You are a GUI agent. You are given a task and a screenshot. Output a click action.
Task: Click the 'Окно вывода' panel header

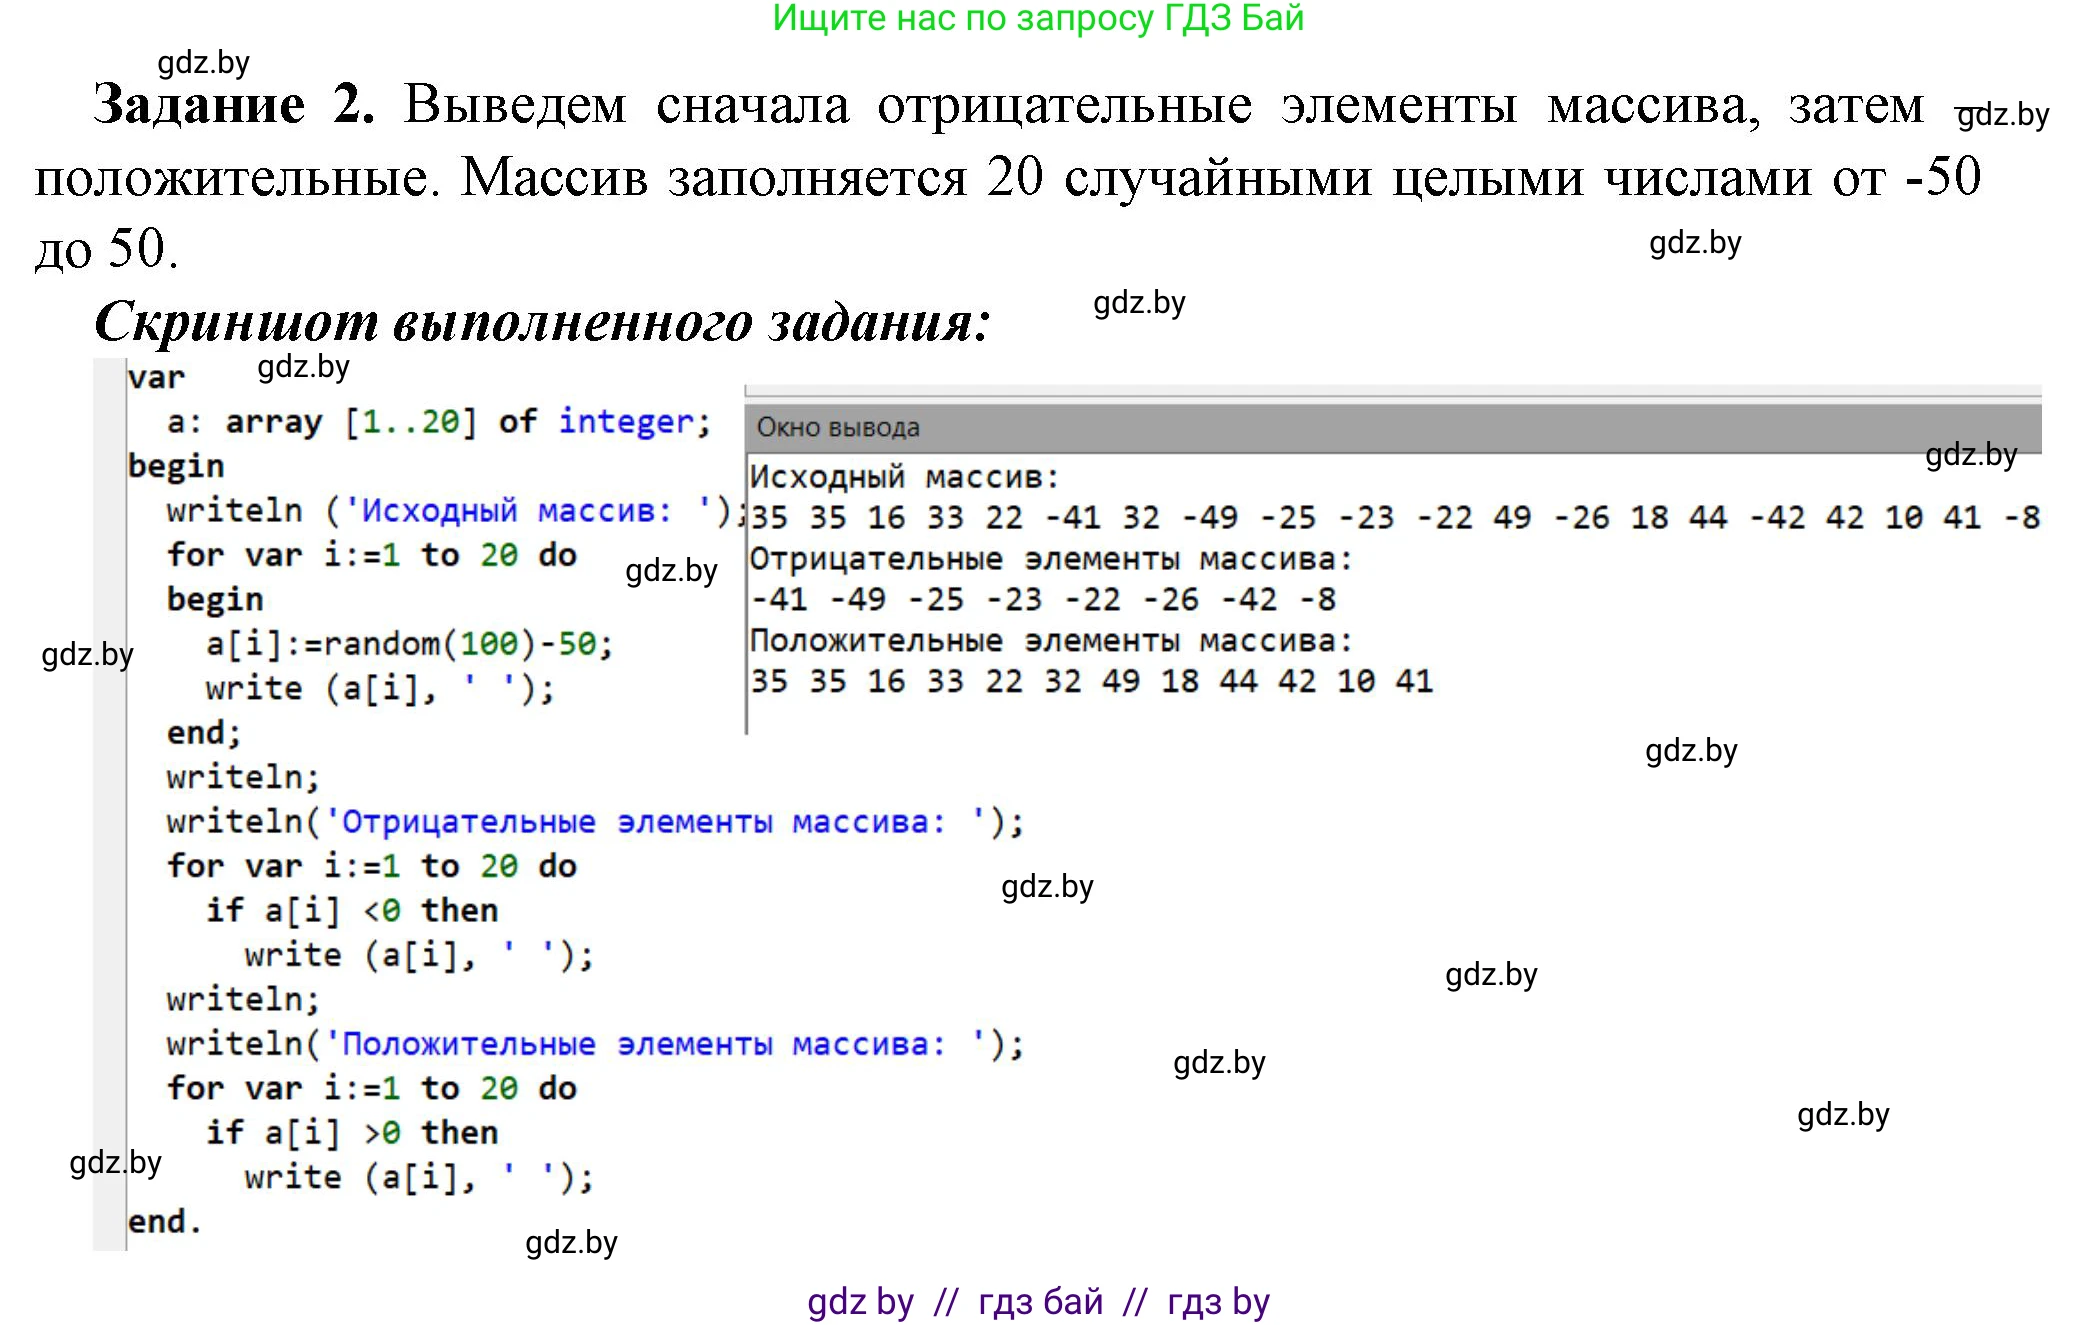point(840,426)
